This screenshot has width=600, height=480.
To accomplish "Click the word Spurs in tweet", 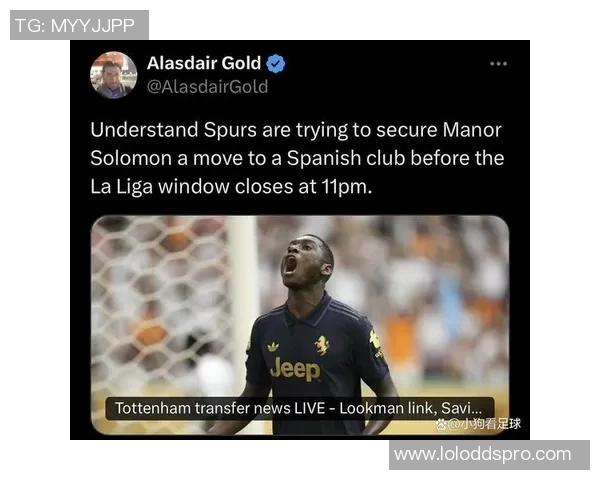I will (x=230, y=130).
